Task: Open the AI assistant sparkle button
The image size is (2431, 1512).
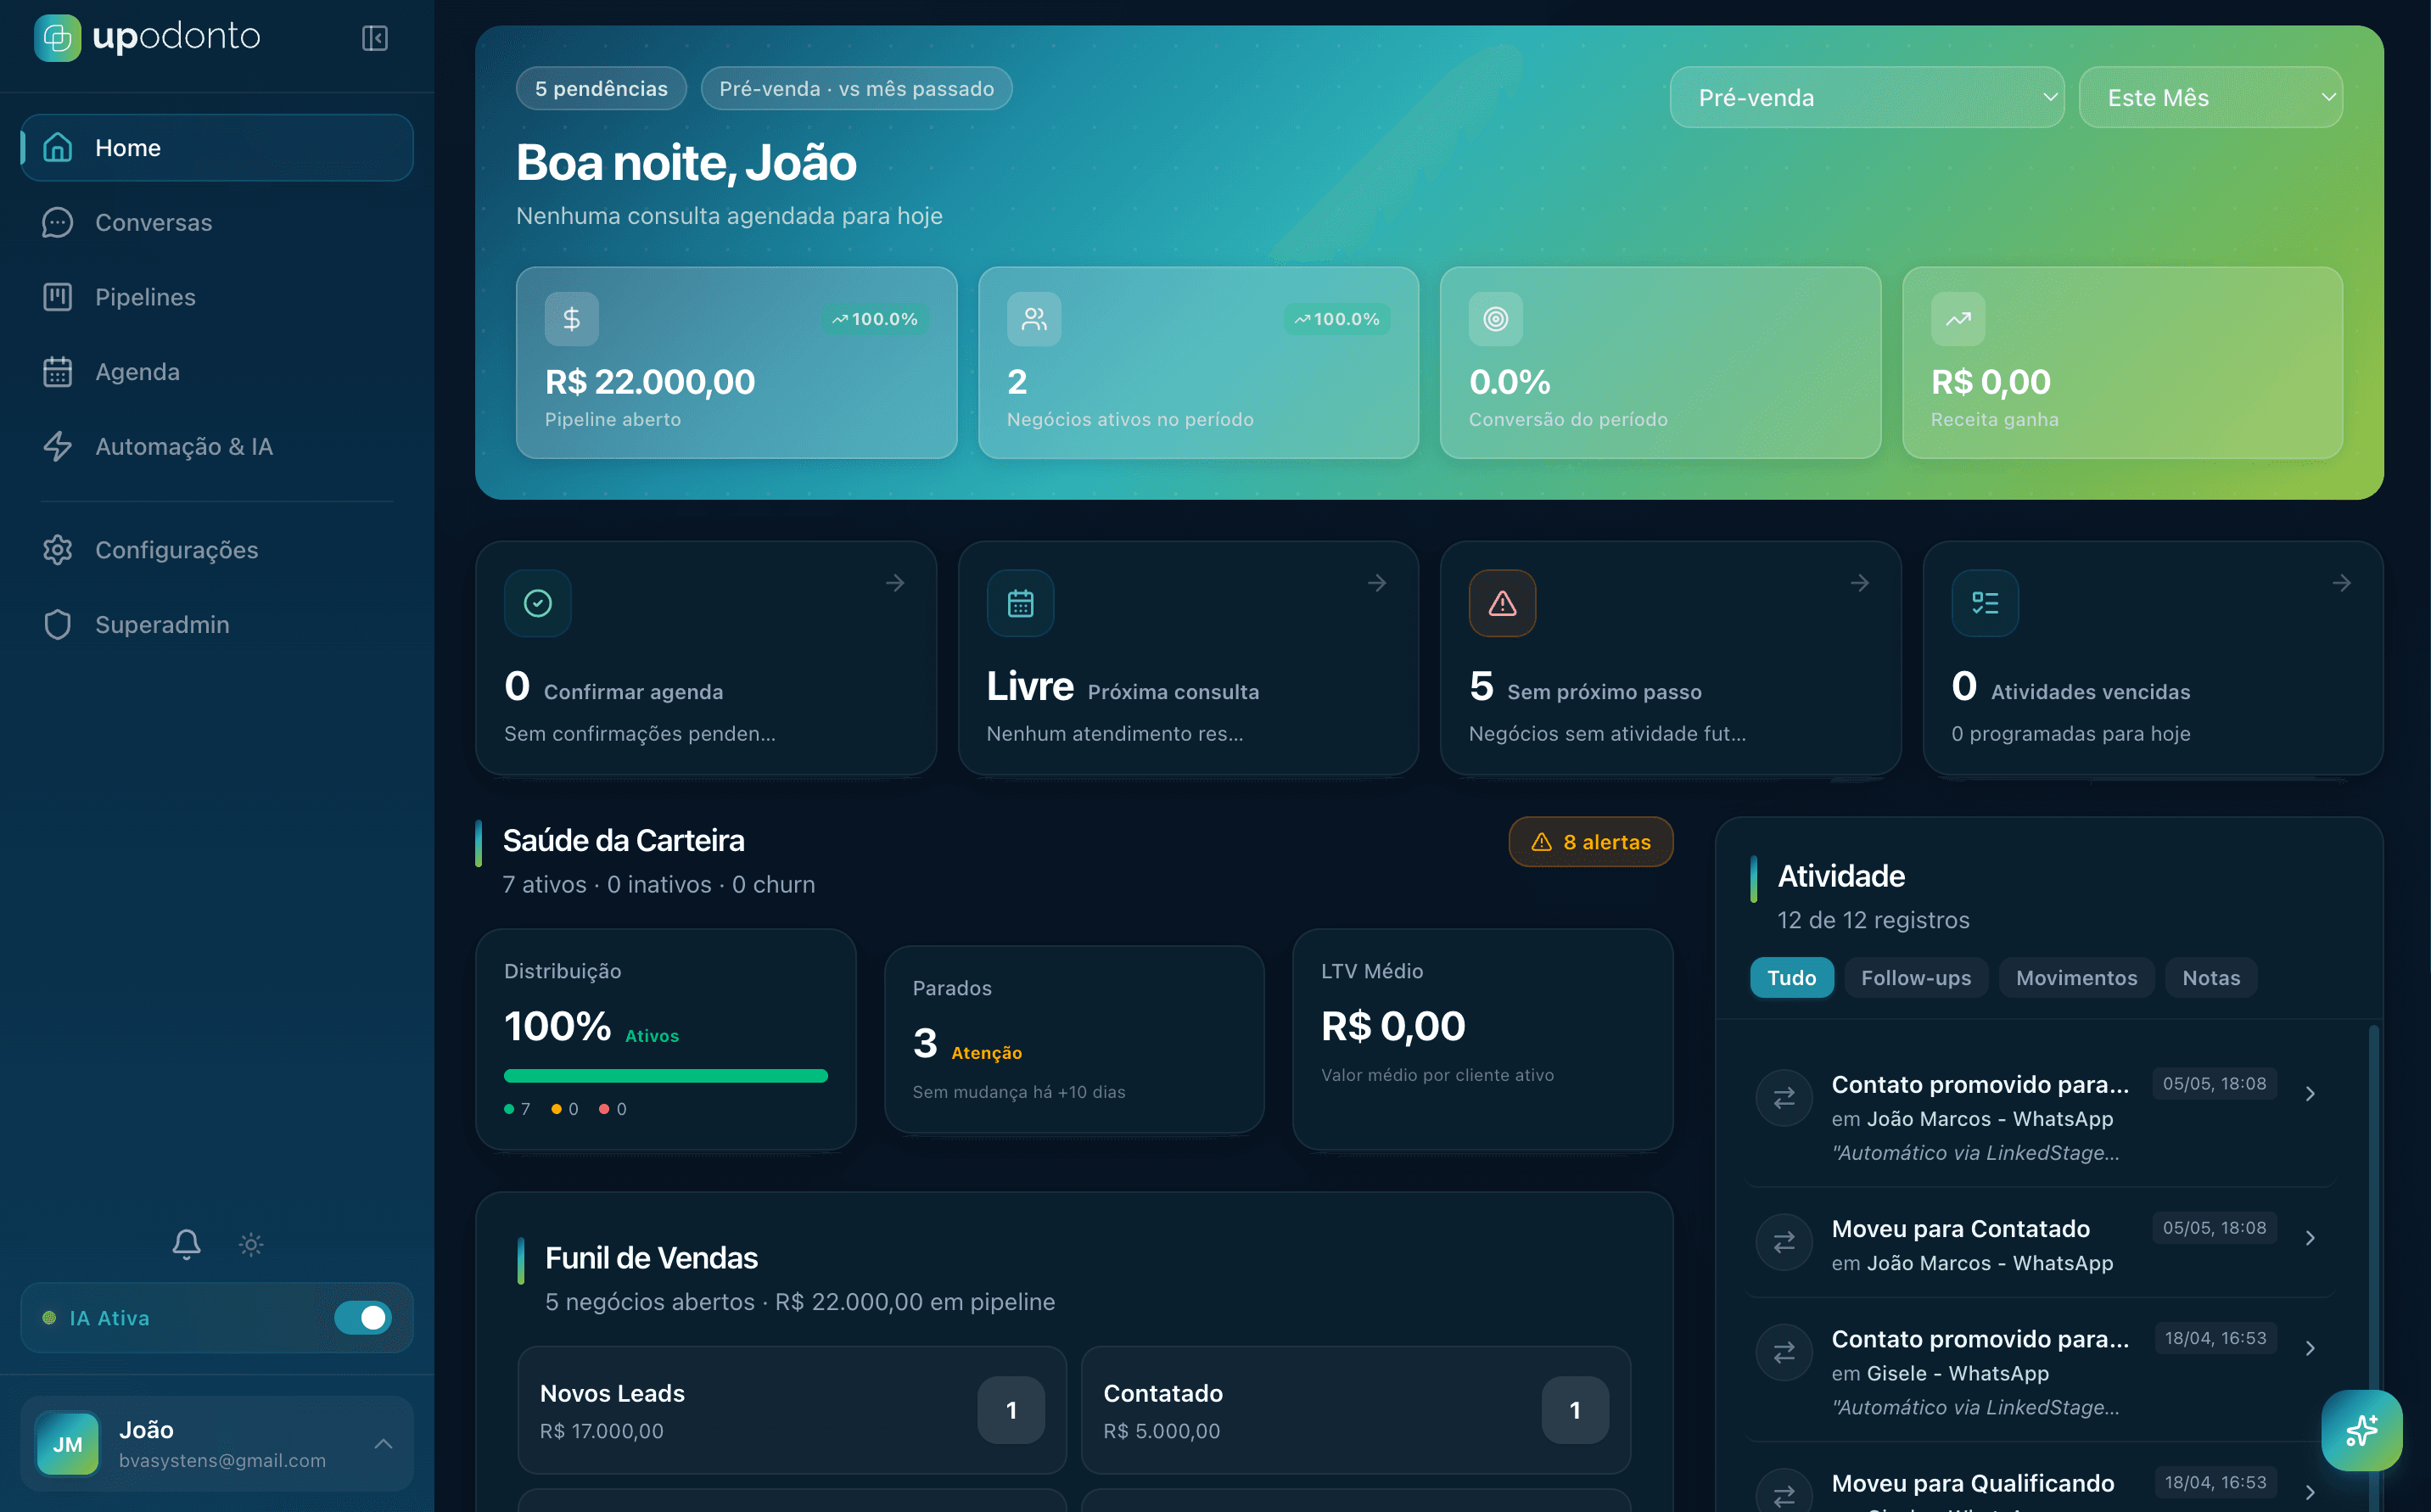Action: (x=2362, y=1431)
